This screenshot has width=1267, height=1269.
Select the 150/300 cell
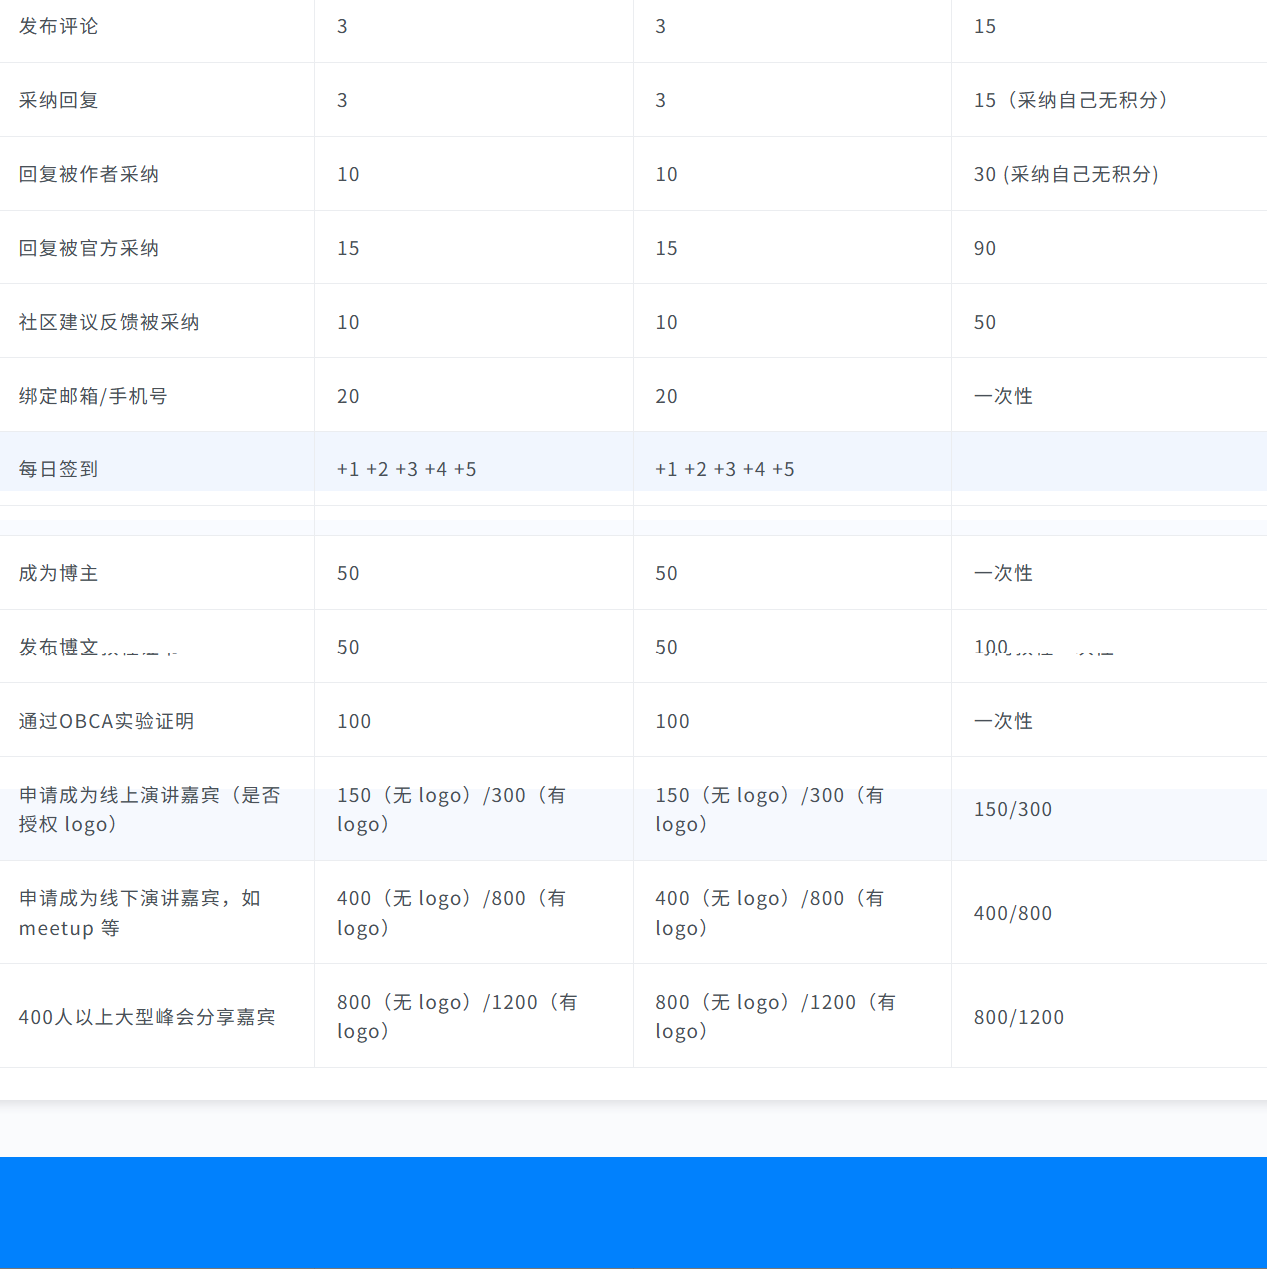1013,809
